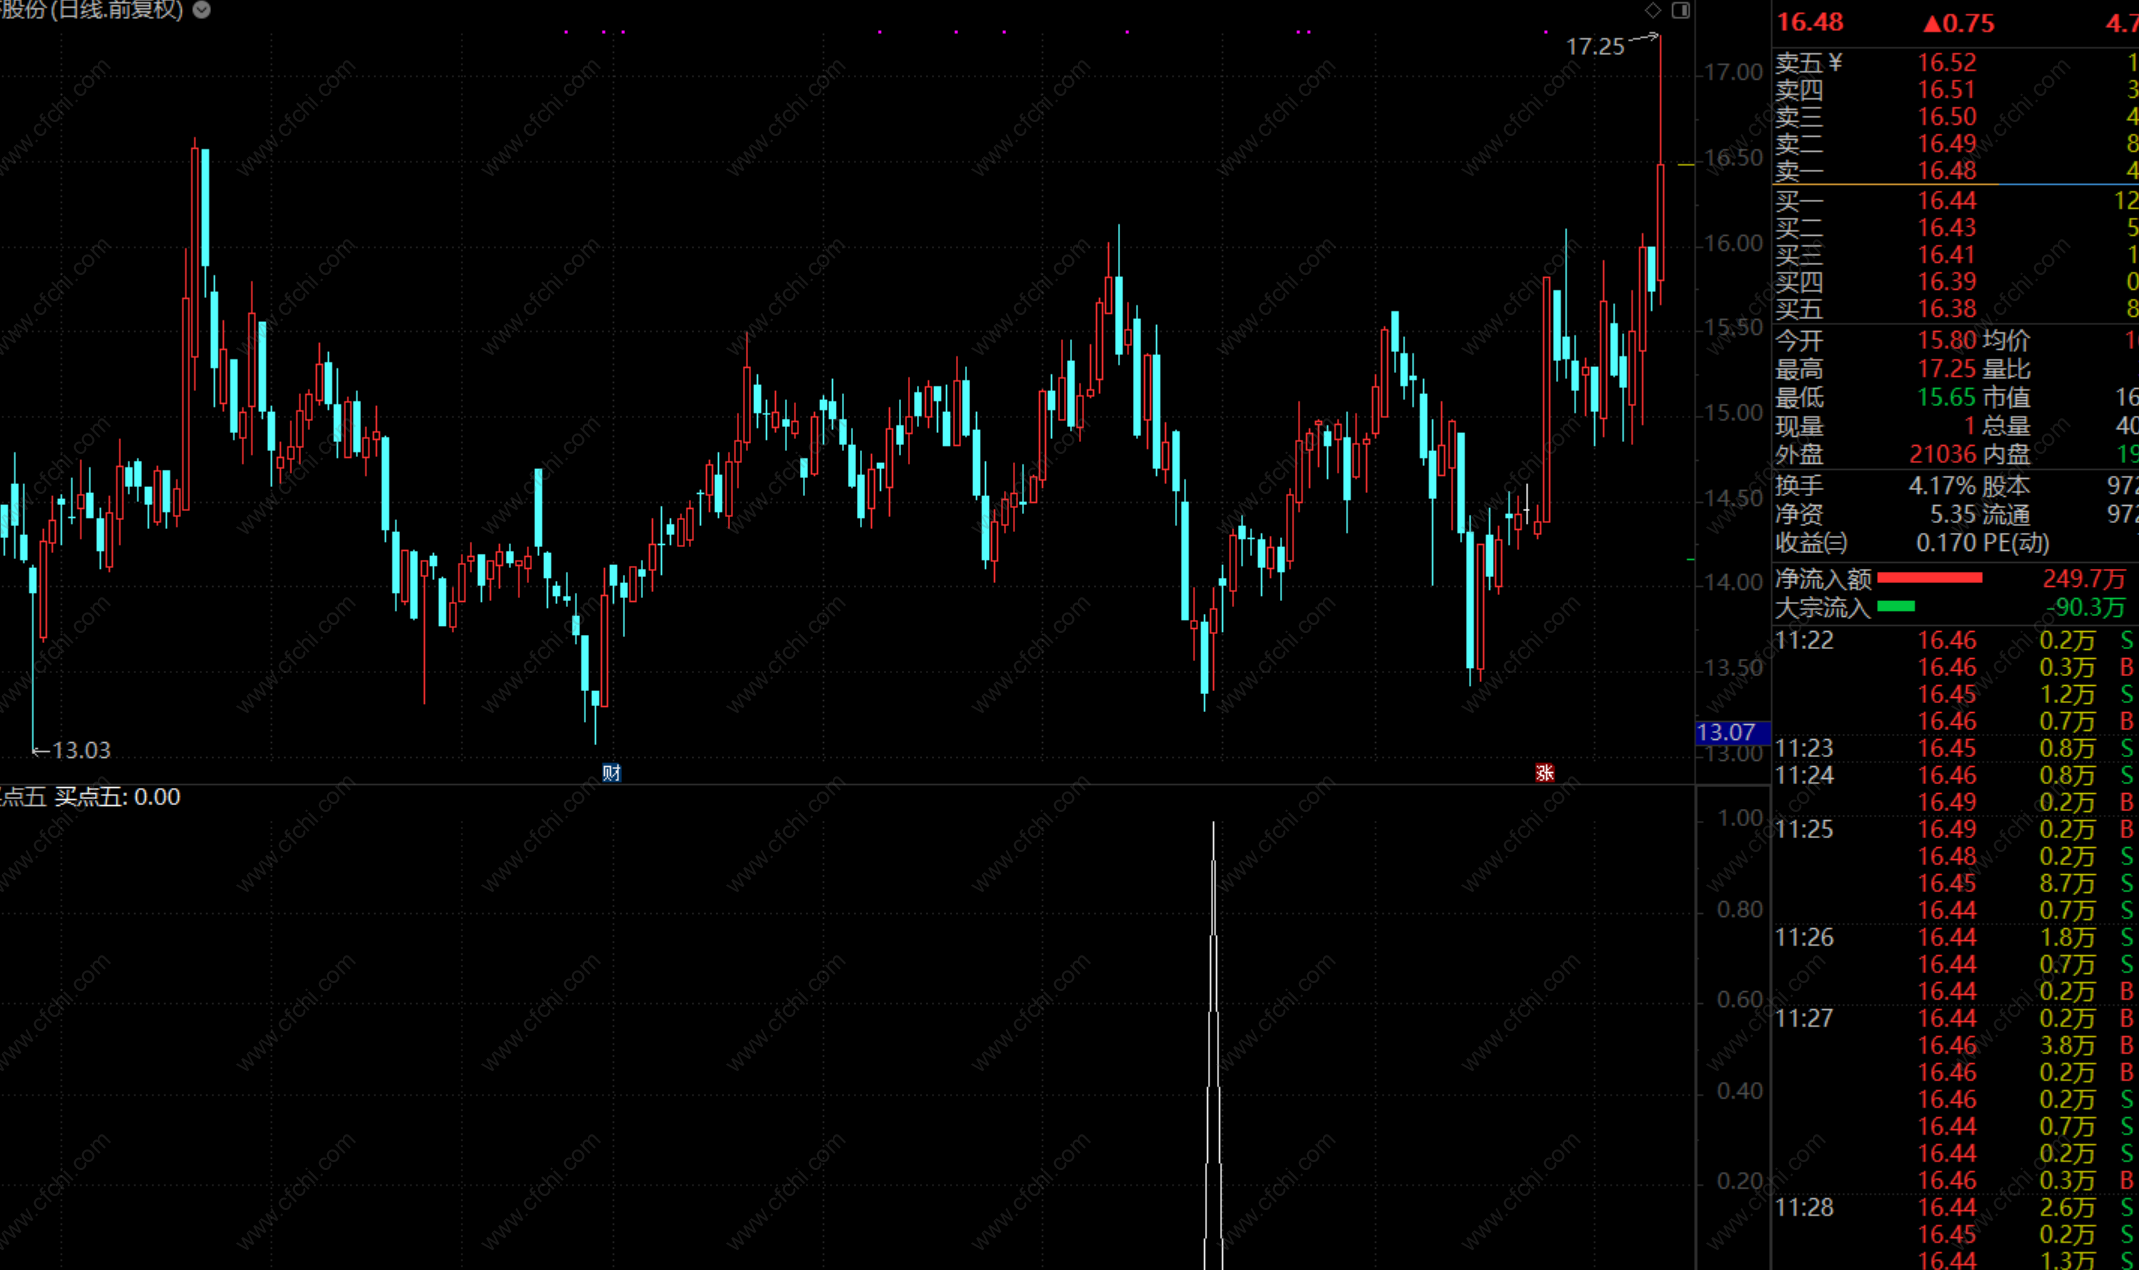The image size is (2139, 1270).
Task: Click the red 涨 marker below candles
Action: (1545, 773)
